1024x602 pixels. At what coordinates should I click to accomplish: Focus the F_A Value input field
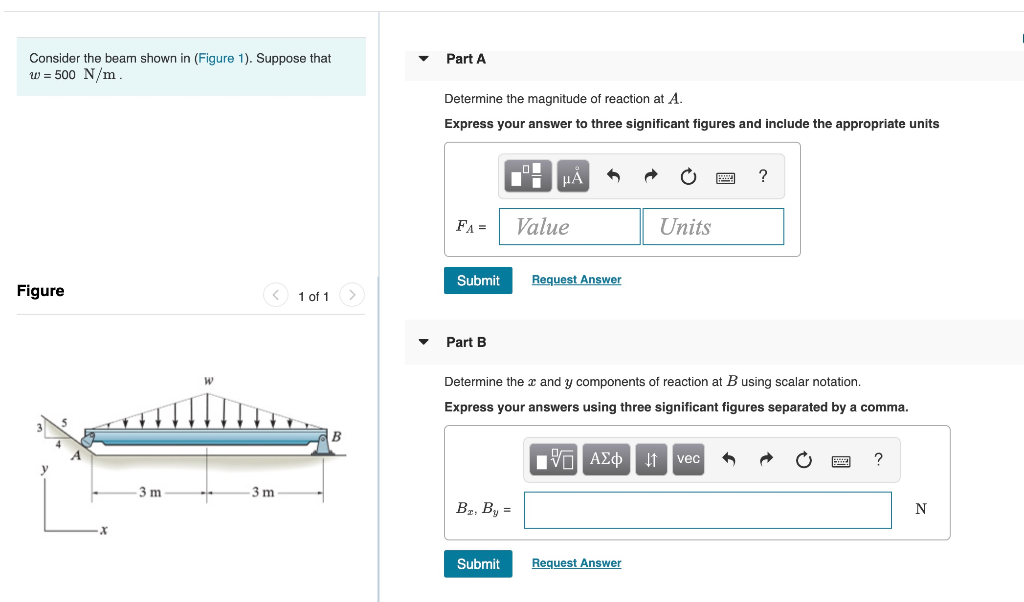click(x=569, y=227)
